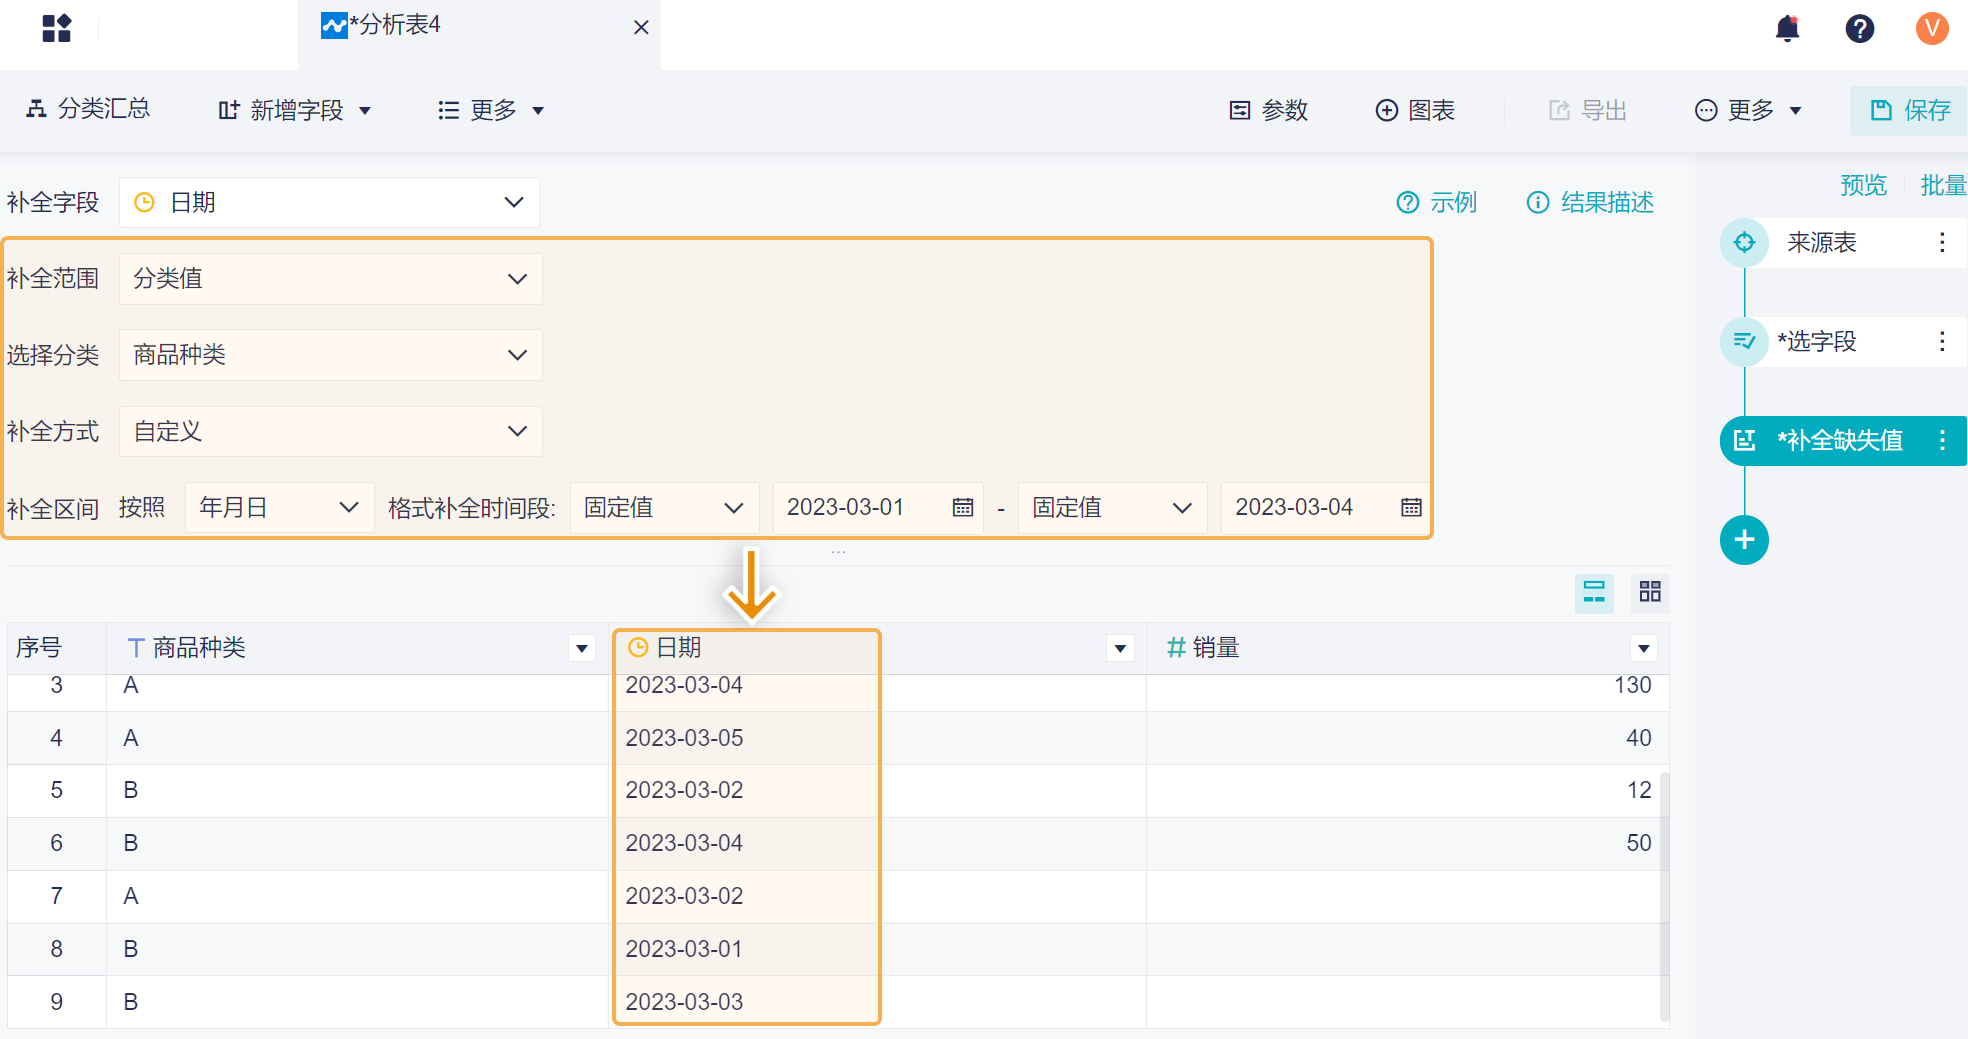Viewport: 1968px width, 1039px height.
Task: Select row number 7 in the table
Action: [57, 896]
